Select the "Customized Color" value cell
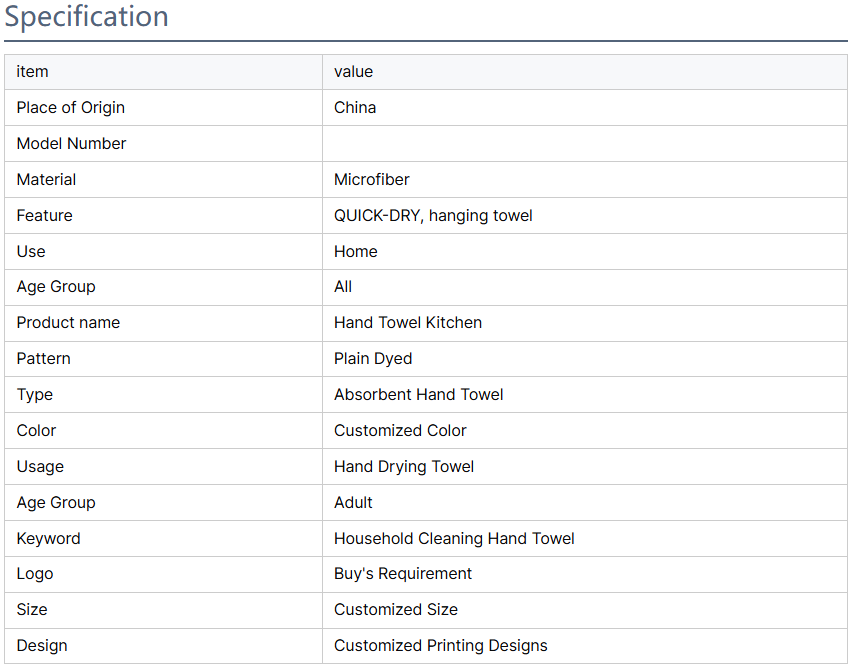 pyautogui.click(x=400, y=431)
